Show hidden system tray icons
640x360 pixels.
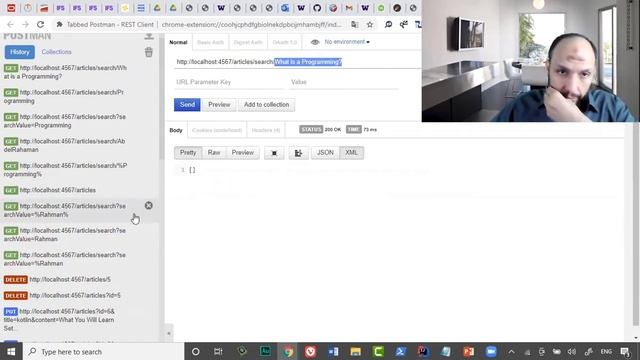point(511,351)
